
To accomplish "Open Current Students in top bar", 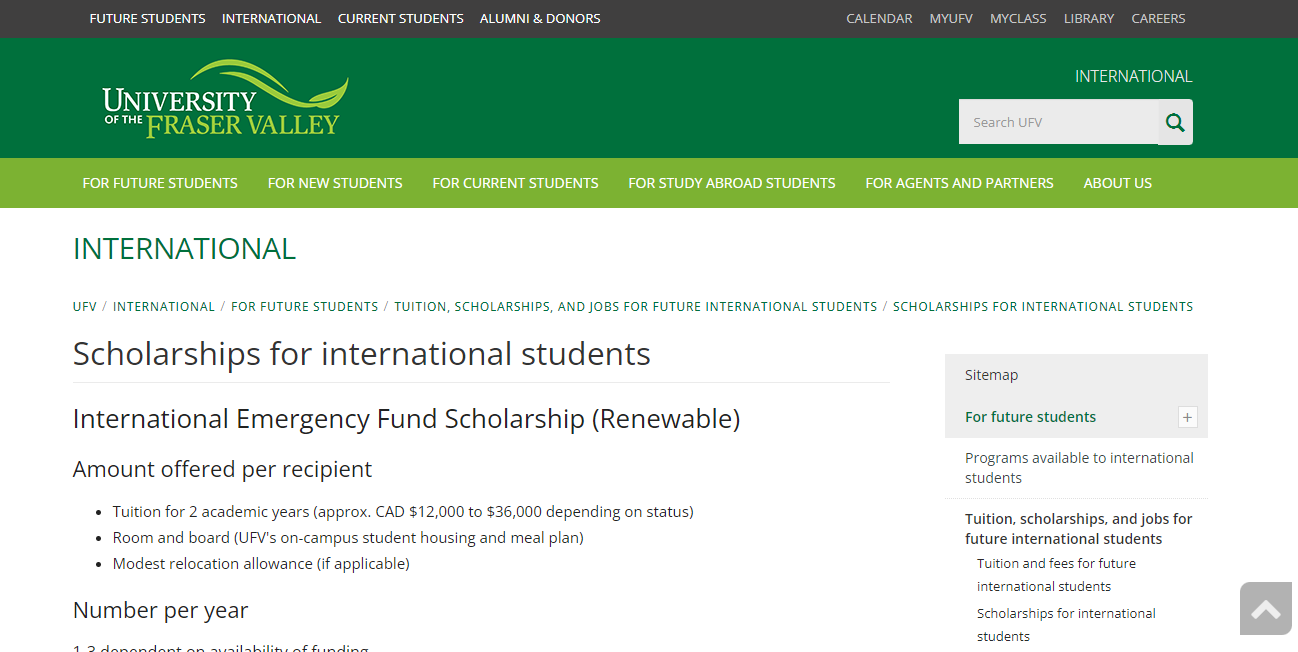I will (x=400, y=18).
